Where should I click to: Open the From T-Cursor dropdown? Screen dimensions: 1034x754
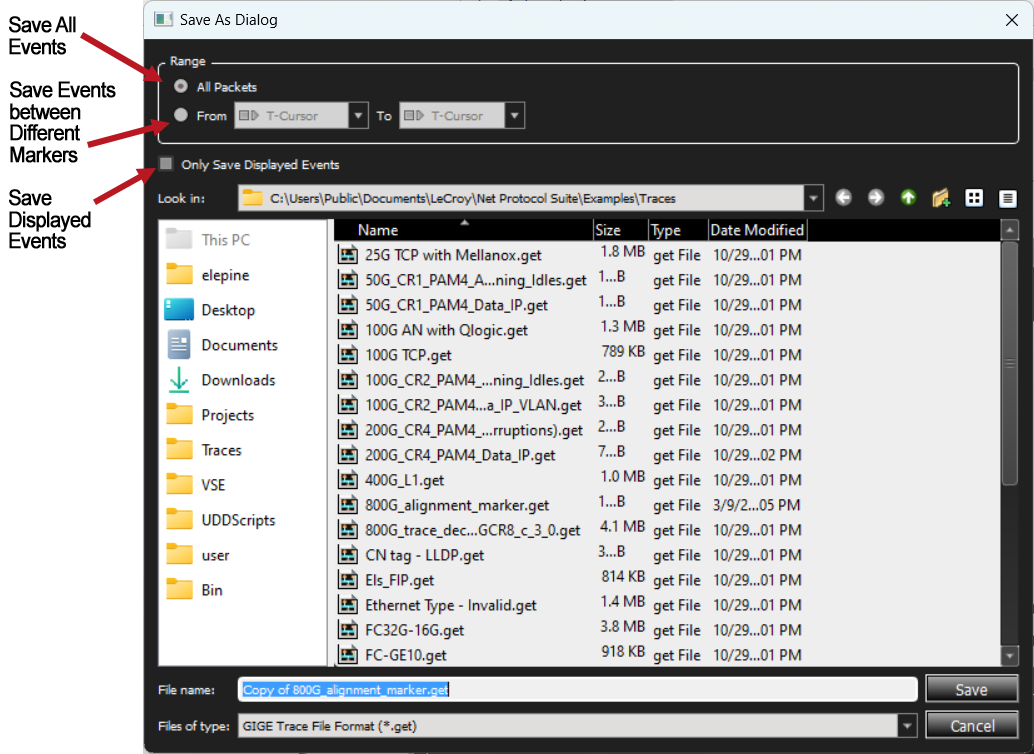(357, 115)
